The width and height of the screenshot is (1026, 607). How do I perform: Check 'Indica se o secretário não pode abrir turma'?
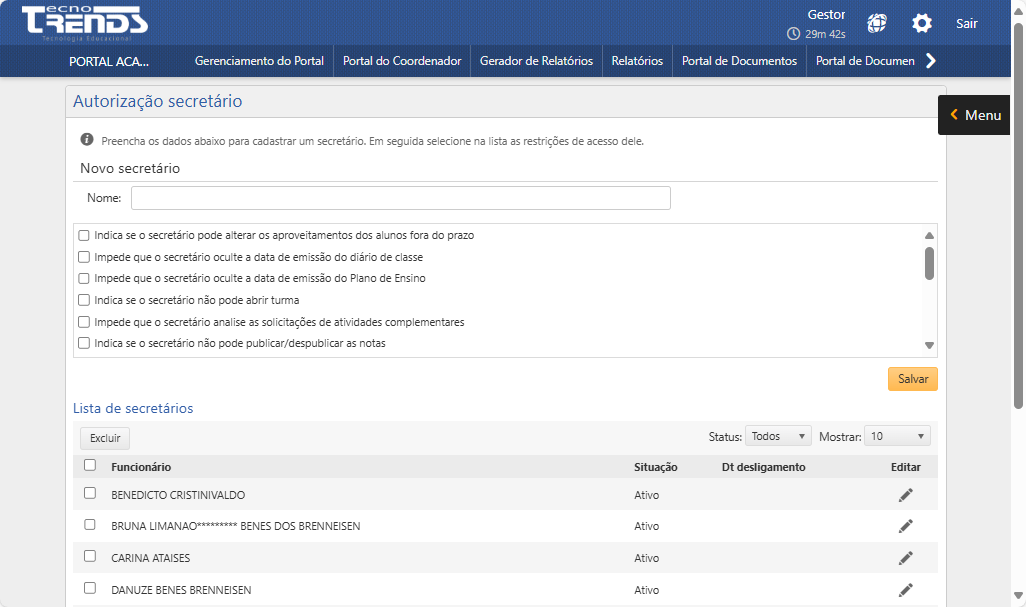[84, 300]
